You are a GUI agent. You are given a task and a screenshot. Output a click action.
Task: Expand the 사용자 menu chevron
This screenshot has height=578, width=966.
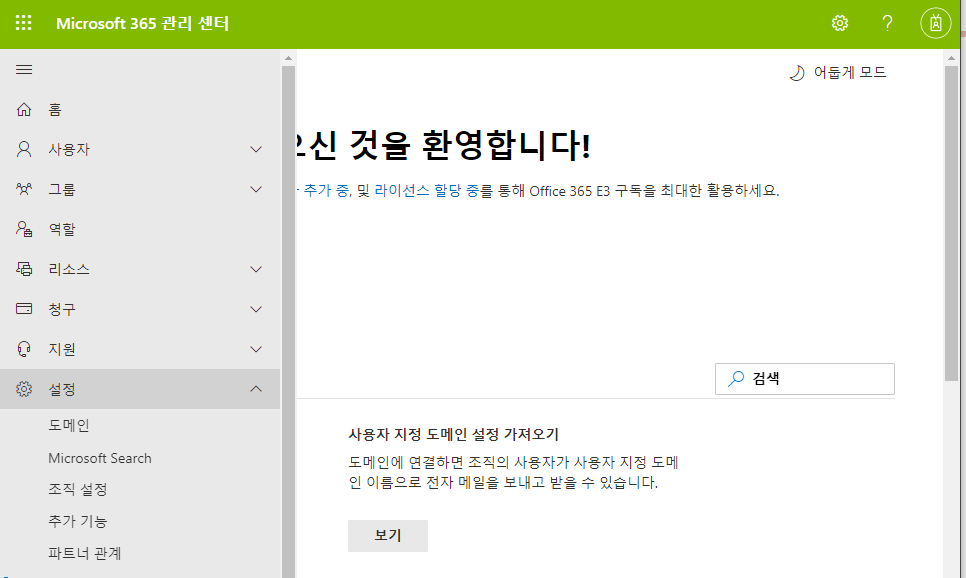256,149
